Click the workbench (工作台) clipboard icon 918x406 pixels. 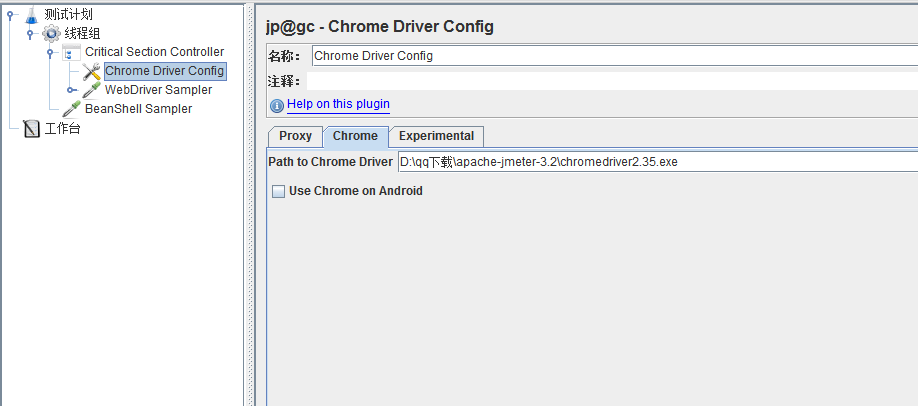pos(31,128)
